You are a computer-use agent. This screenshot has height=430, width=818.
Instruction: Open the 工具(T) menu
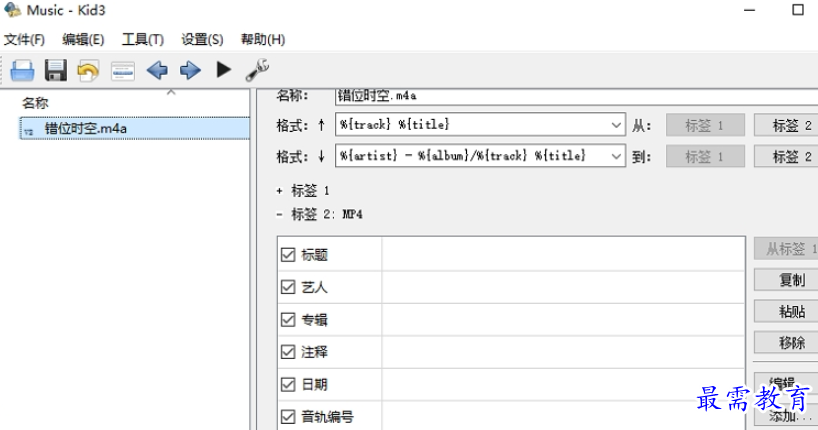[x=142, y=40]
